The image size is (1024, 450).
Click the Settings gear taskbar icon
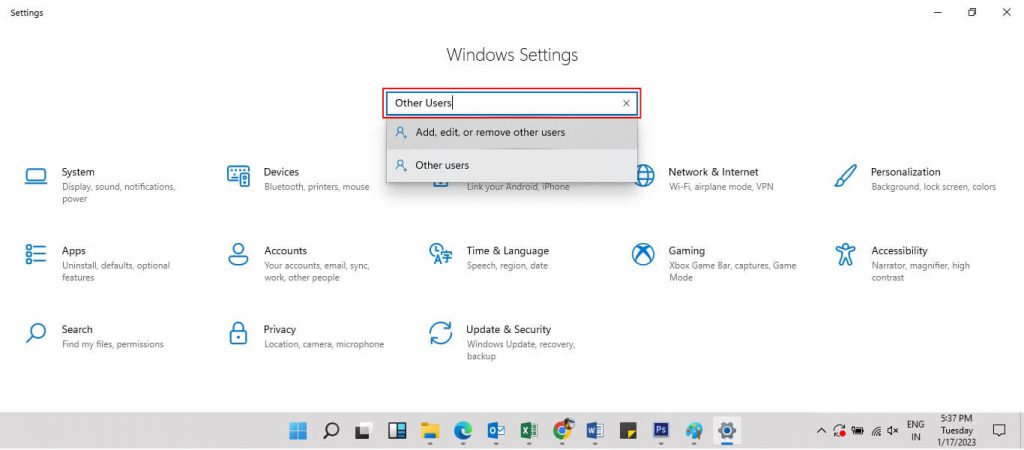coord(726,430)
